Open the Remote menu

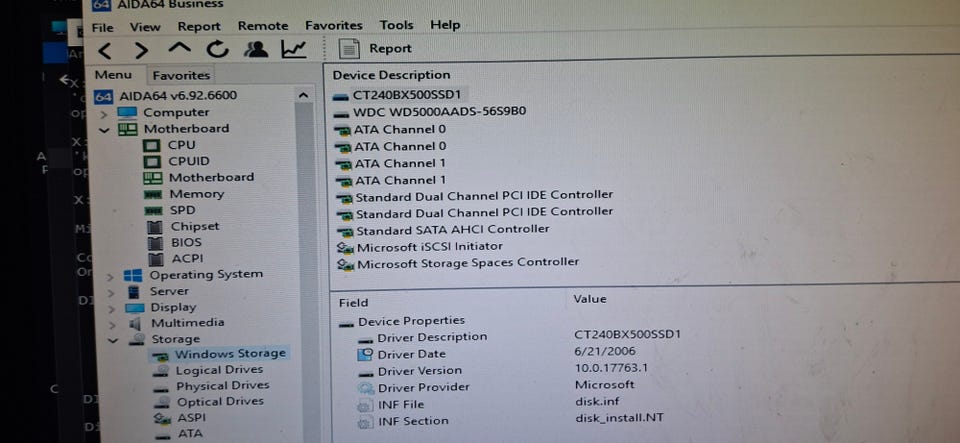[263, 26]
